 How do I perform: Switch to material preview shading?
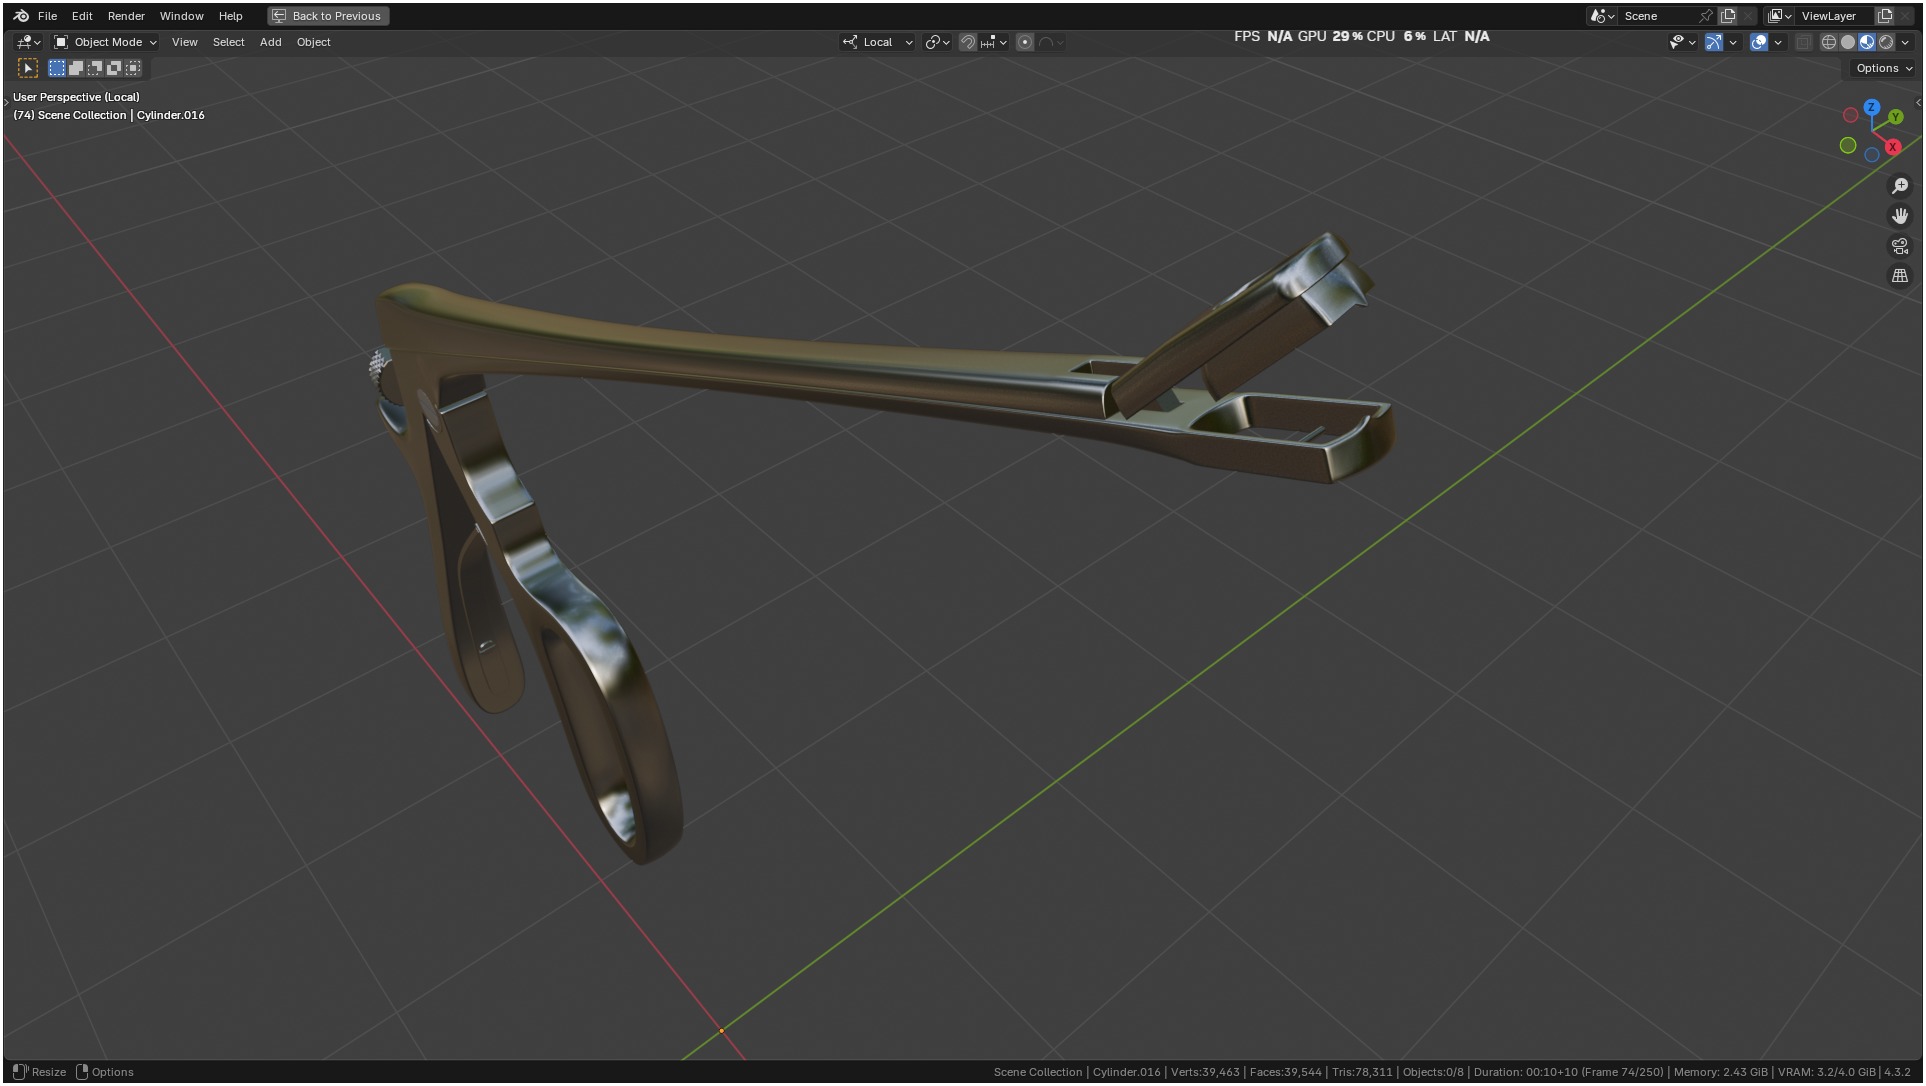(1867, 42)
